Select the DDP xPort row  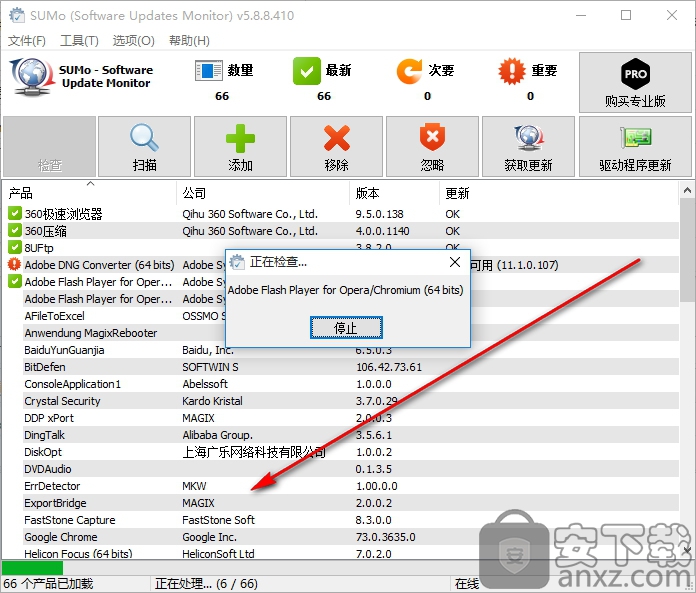tap(340, 418)
